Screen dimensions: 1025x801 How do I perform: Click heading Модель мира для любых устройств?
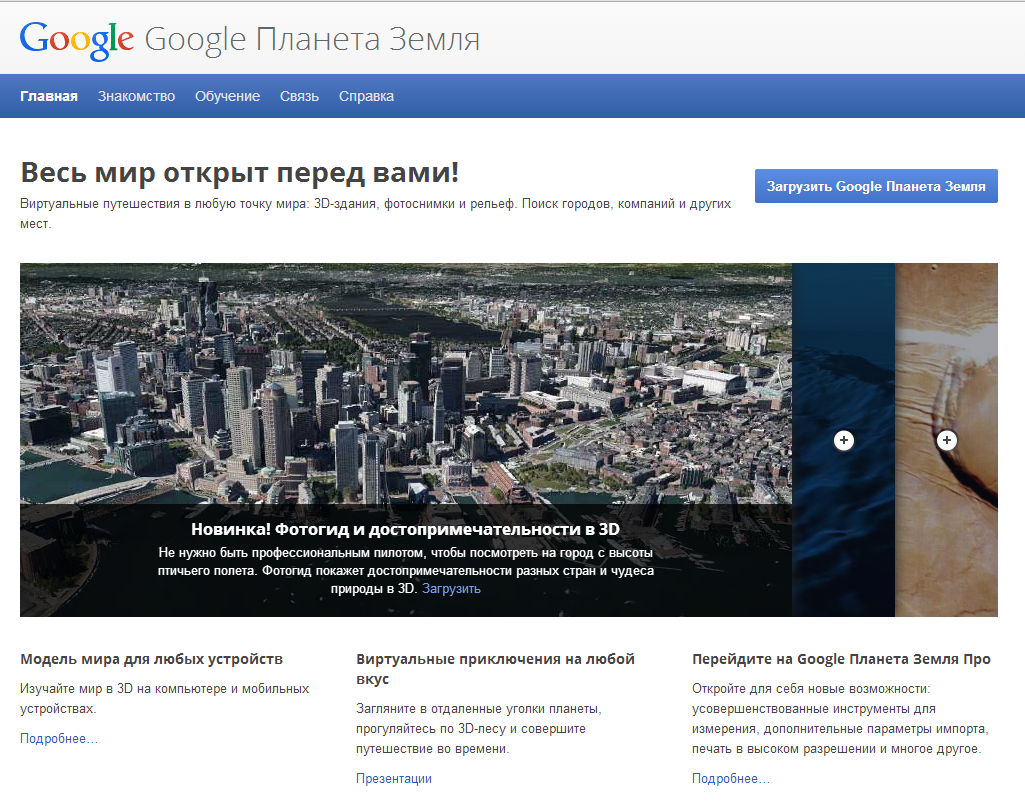[152, 659]
